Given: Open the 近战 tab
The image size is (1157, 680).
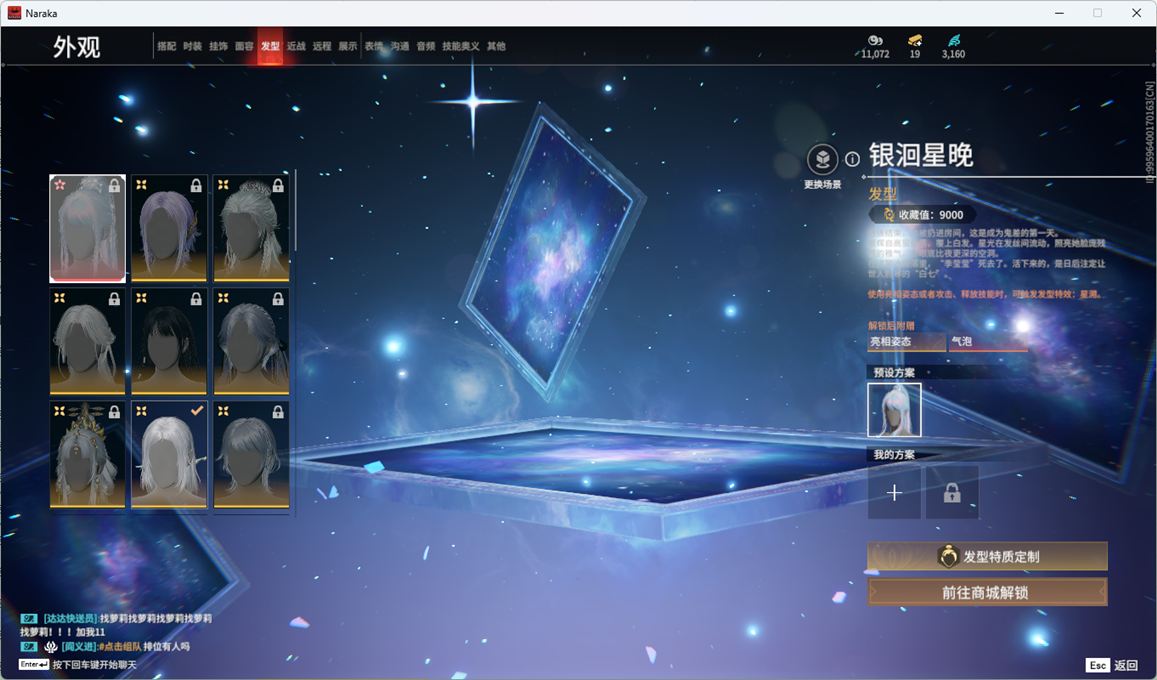Looking at the screenshot, I should click(x=296, y=46).
